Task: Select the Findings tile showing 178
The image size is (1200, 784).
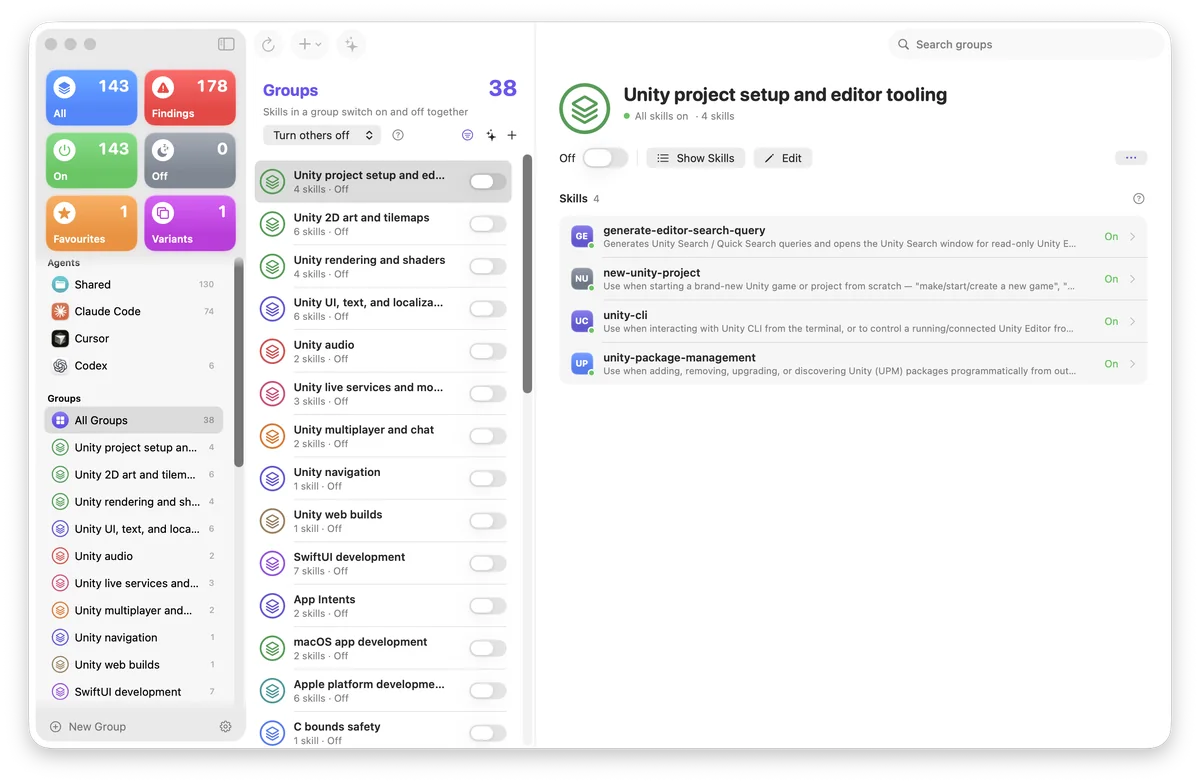Action: (190, 98)
